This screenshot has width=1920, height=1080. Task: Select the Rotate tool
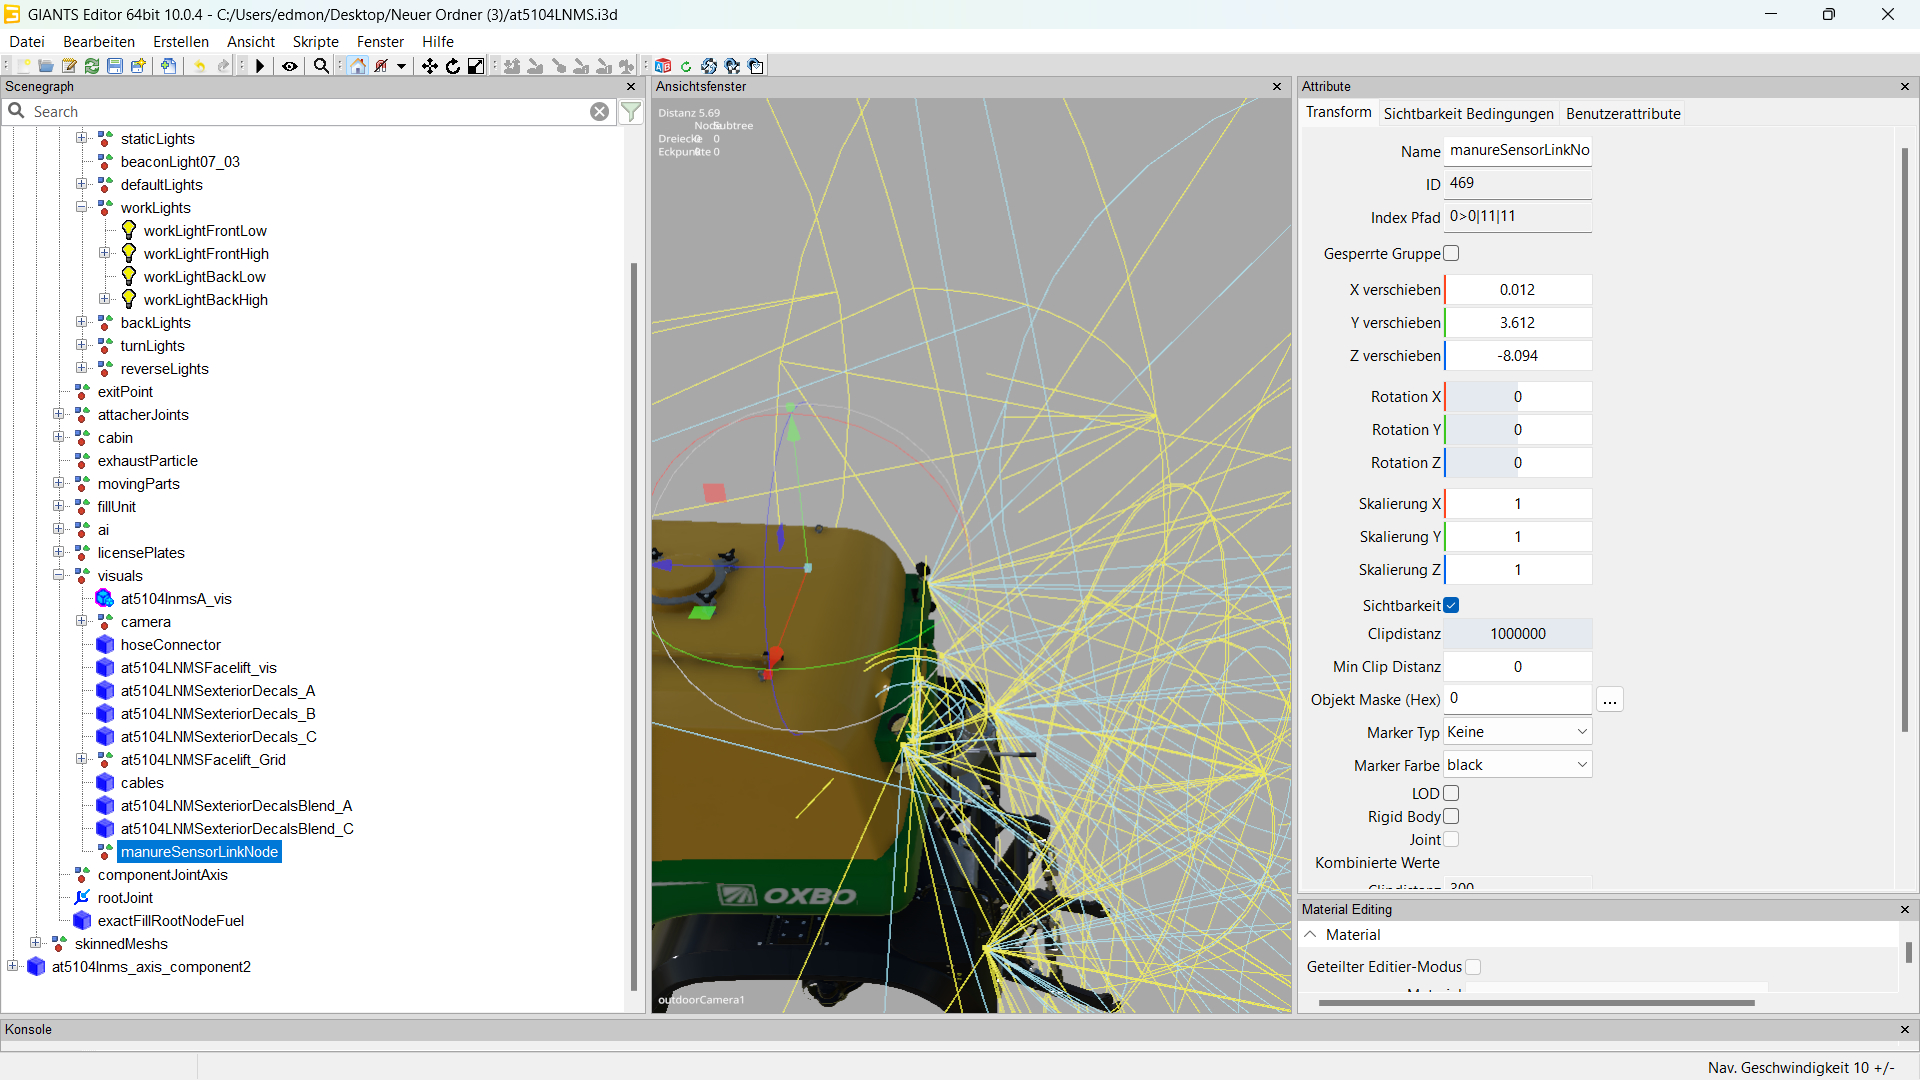click(x=453, y=66)
